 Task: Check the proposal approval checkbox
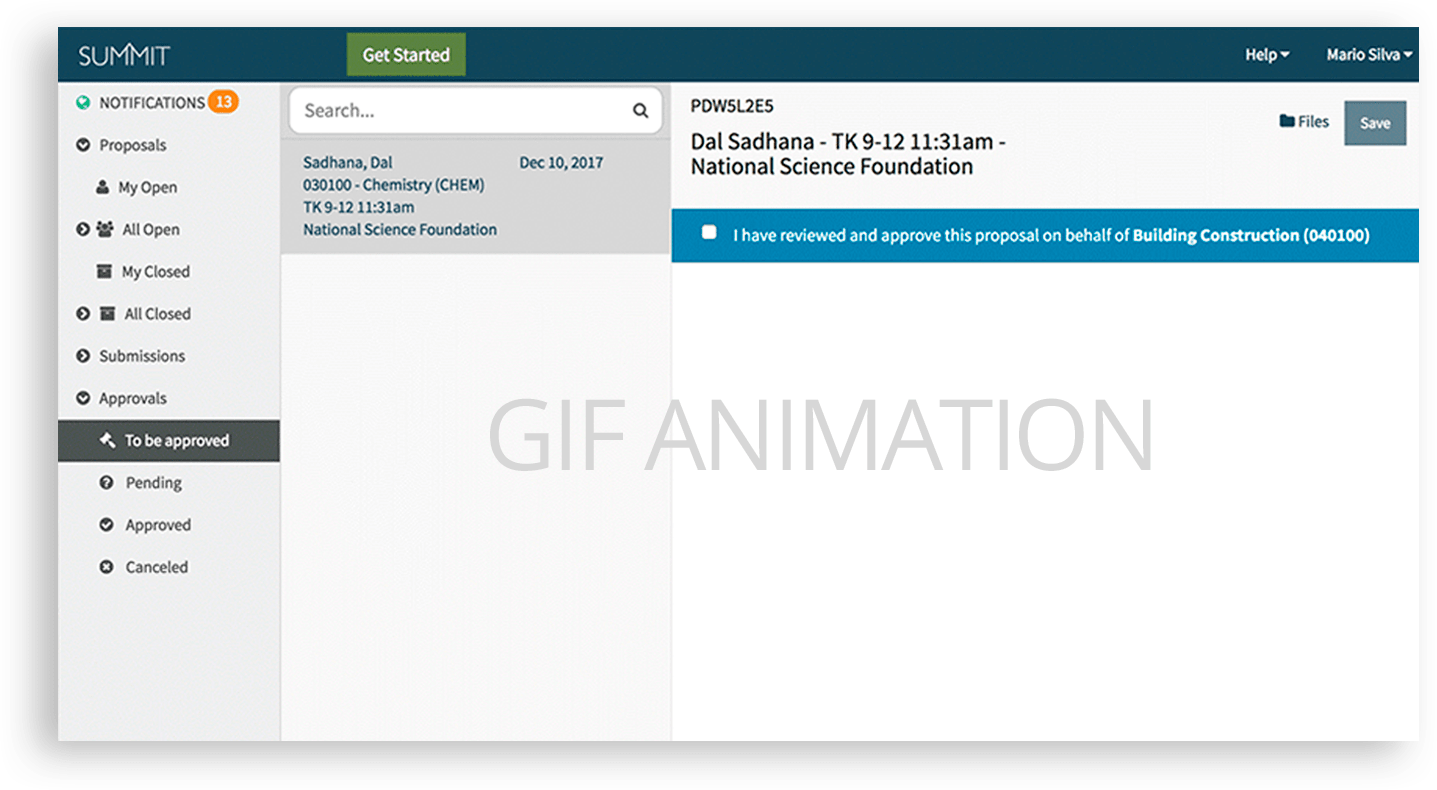tap(709, 233)
